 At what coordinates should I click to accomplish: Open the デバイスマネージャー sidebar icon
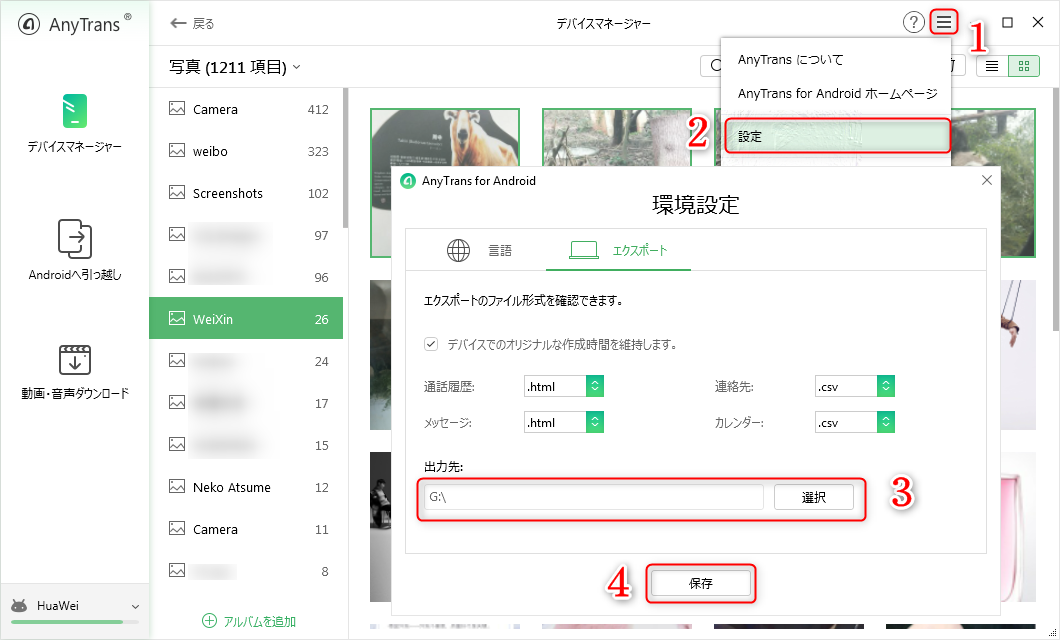[x=74, y=111]
